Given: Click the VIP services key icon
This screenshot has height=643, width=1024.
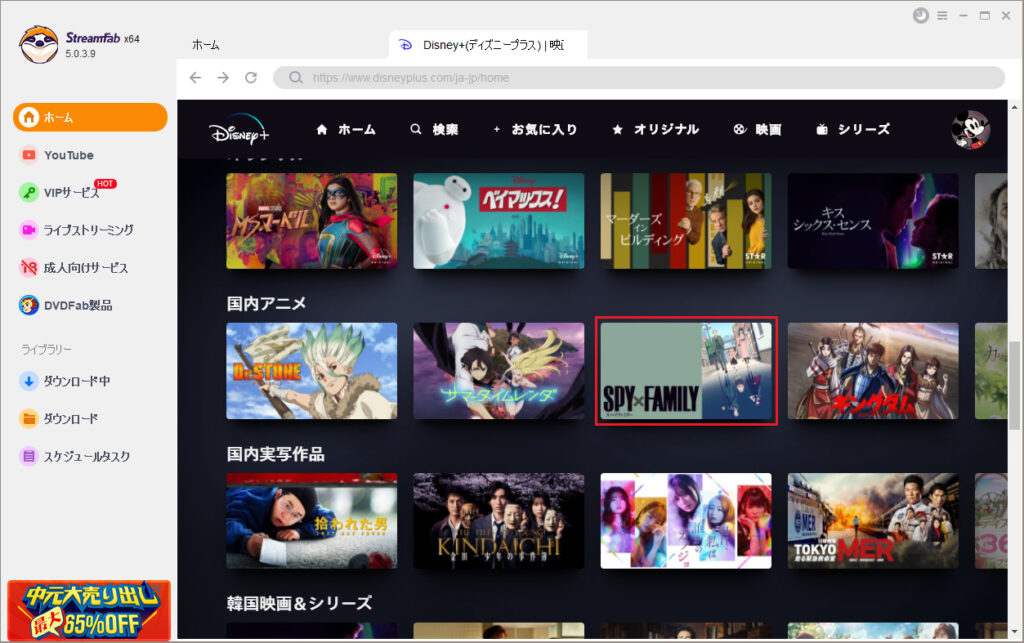Looking at the screenshot, I should pyautogui.click(x=29, y=193).
